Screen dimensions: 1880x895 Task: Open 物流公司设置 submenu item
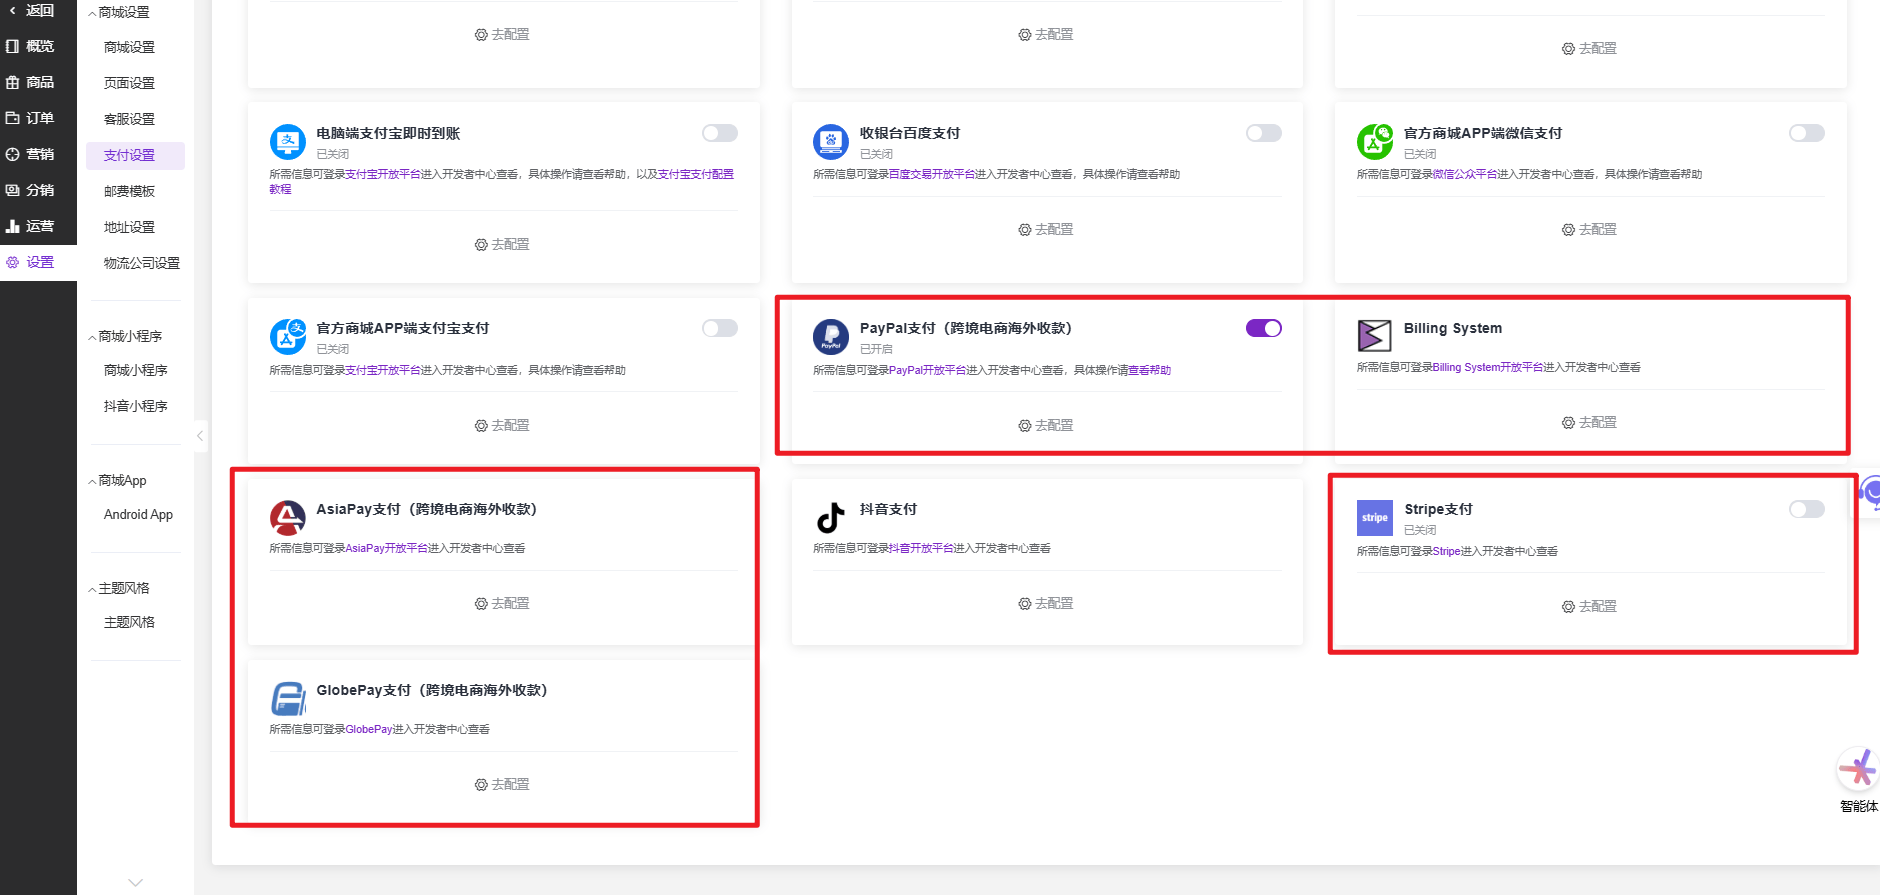pos(142,263)
